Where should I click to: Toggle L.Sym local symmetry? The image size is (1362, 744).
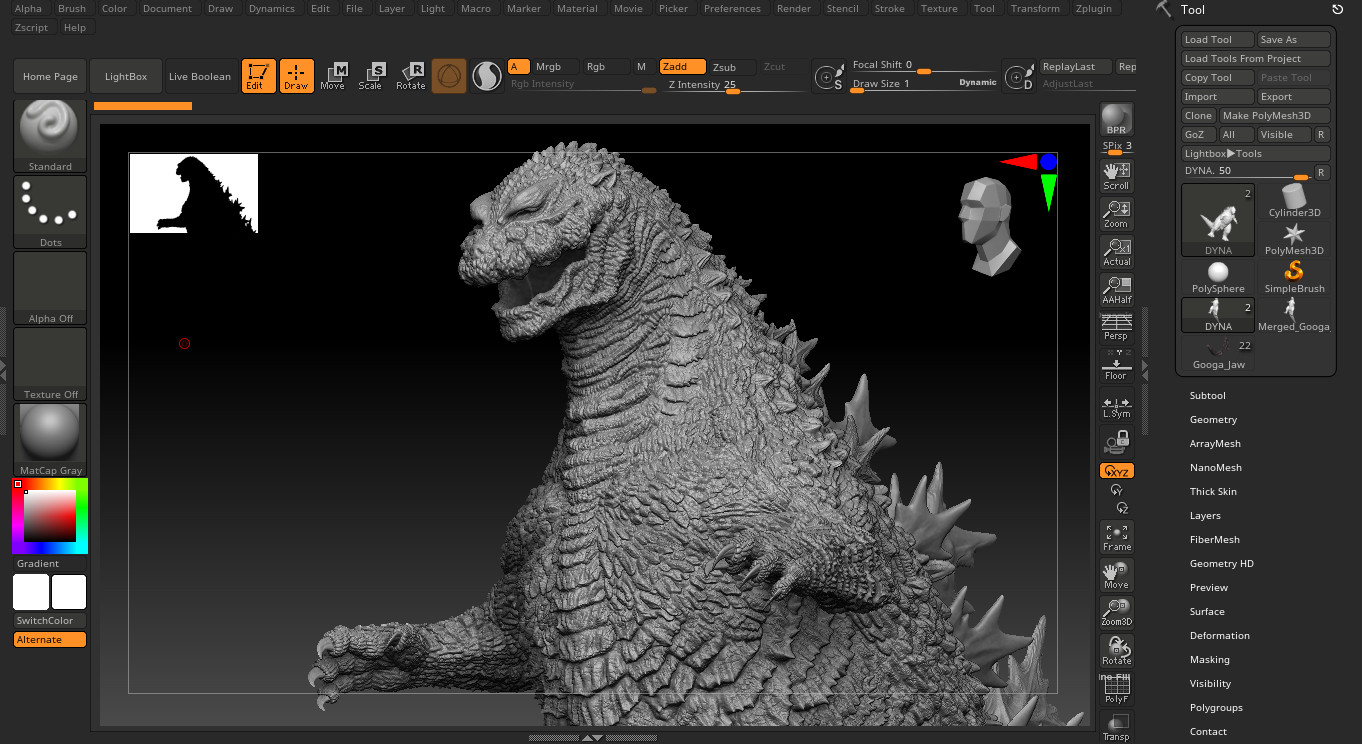(x=1116, y=407)
